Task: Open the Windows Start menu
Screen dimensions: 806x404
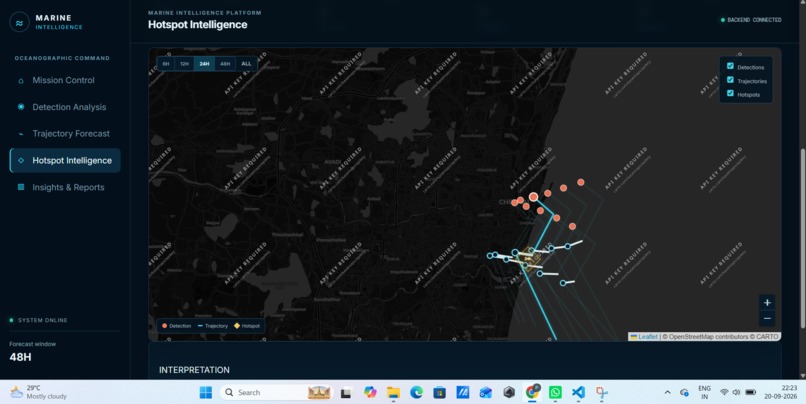Action: (206, 393)
